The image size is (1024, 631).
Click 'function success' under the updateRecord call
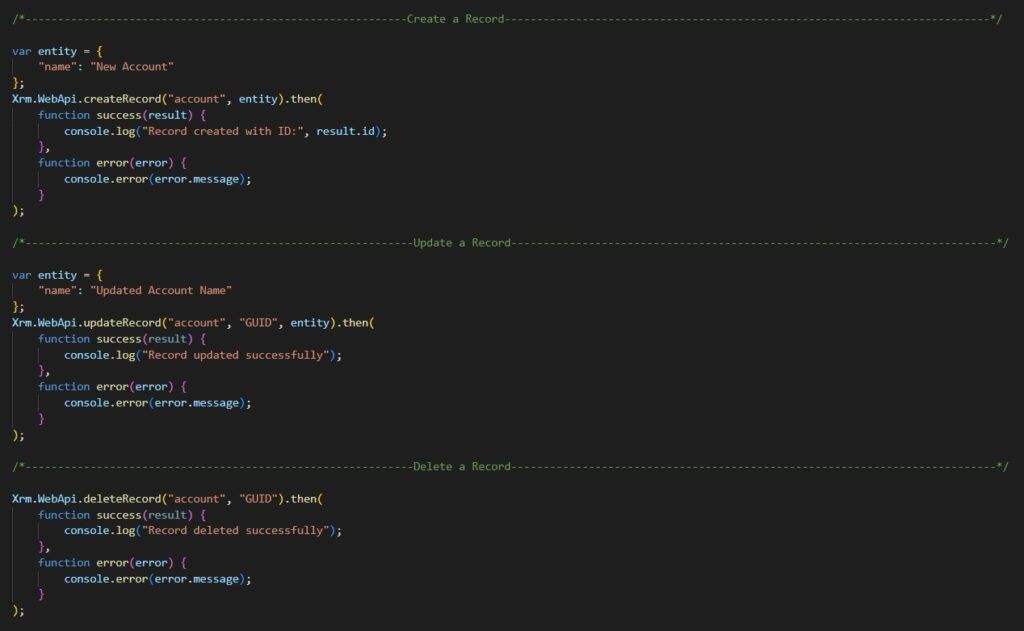point(89,339)
